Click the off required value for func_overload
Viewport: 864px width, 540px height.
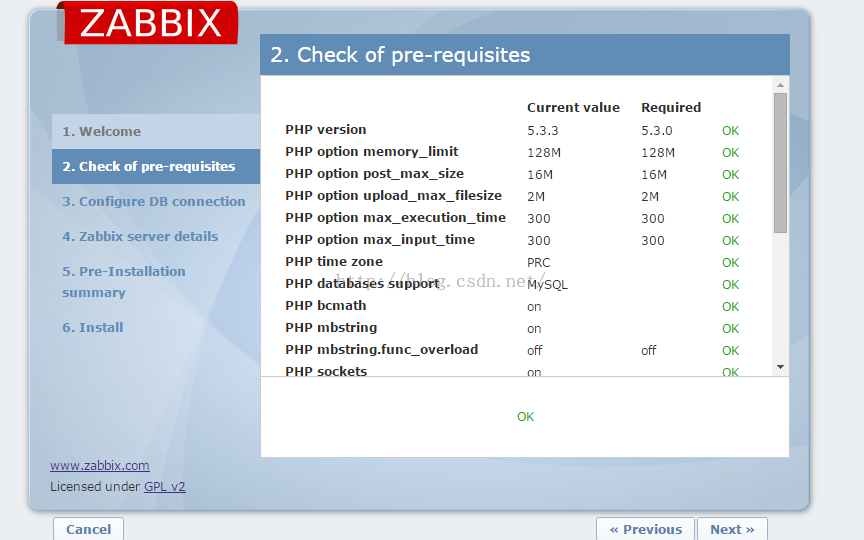coord(649,351)
